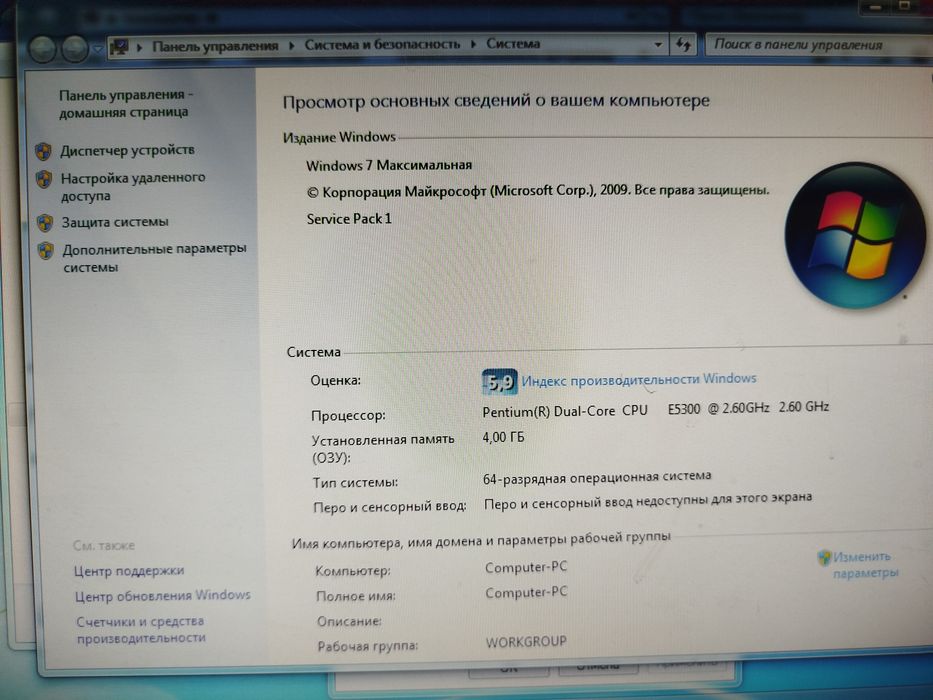Open "Центр поддержки" link
The height and width of the screenshot is (700, 933).
pos(129,571)
